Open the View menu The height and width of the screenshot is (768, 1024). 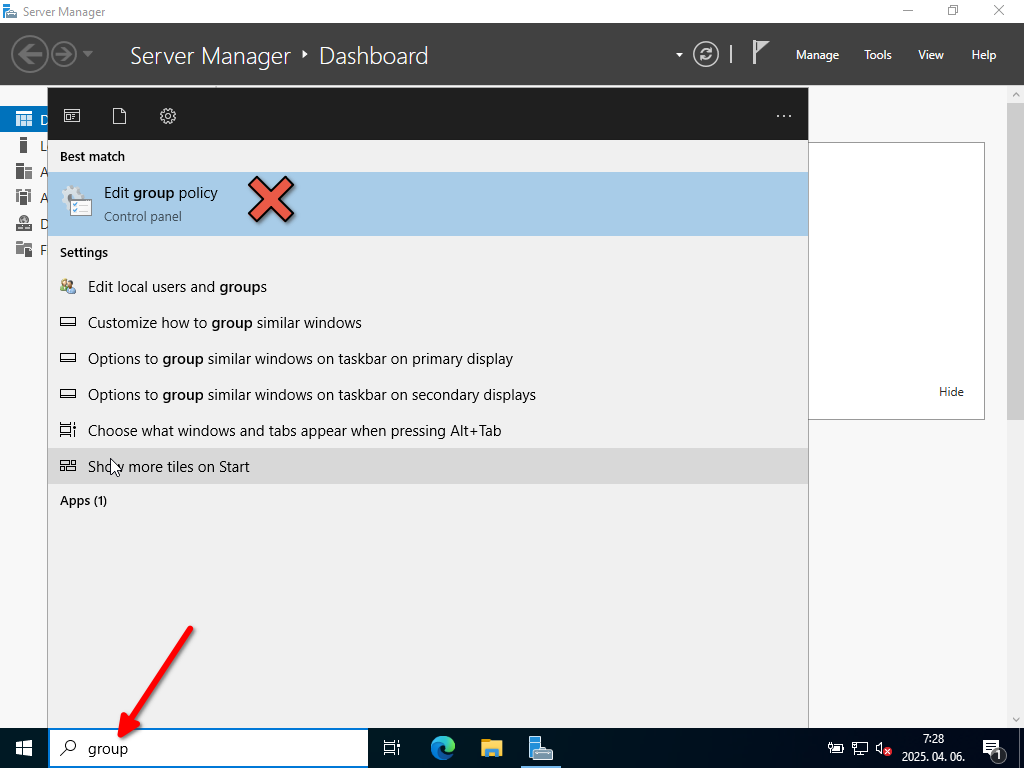click(931, 55)
